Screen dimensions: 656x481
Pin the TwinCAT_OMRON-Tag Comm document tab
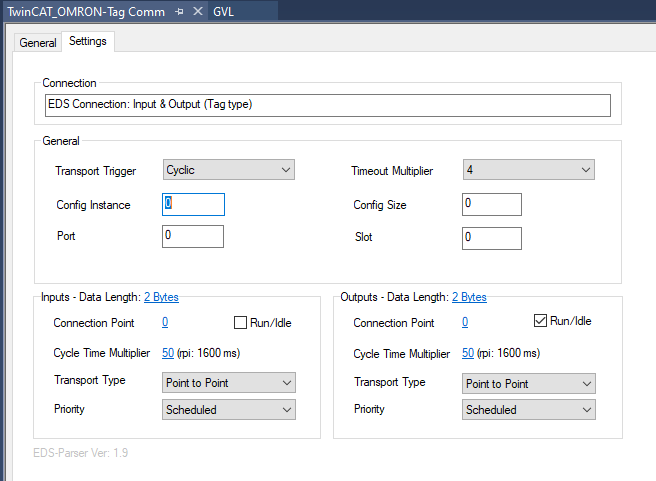click(x=179, y=12)
